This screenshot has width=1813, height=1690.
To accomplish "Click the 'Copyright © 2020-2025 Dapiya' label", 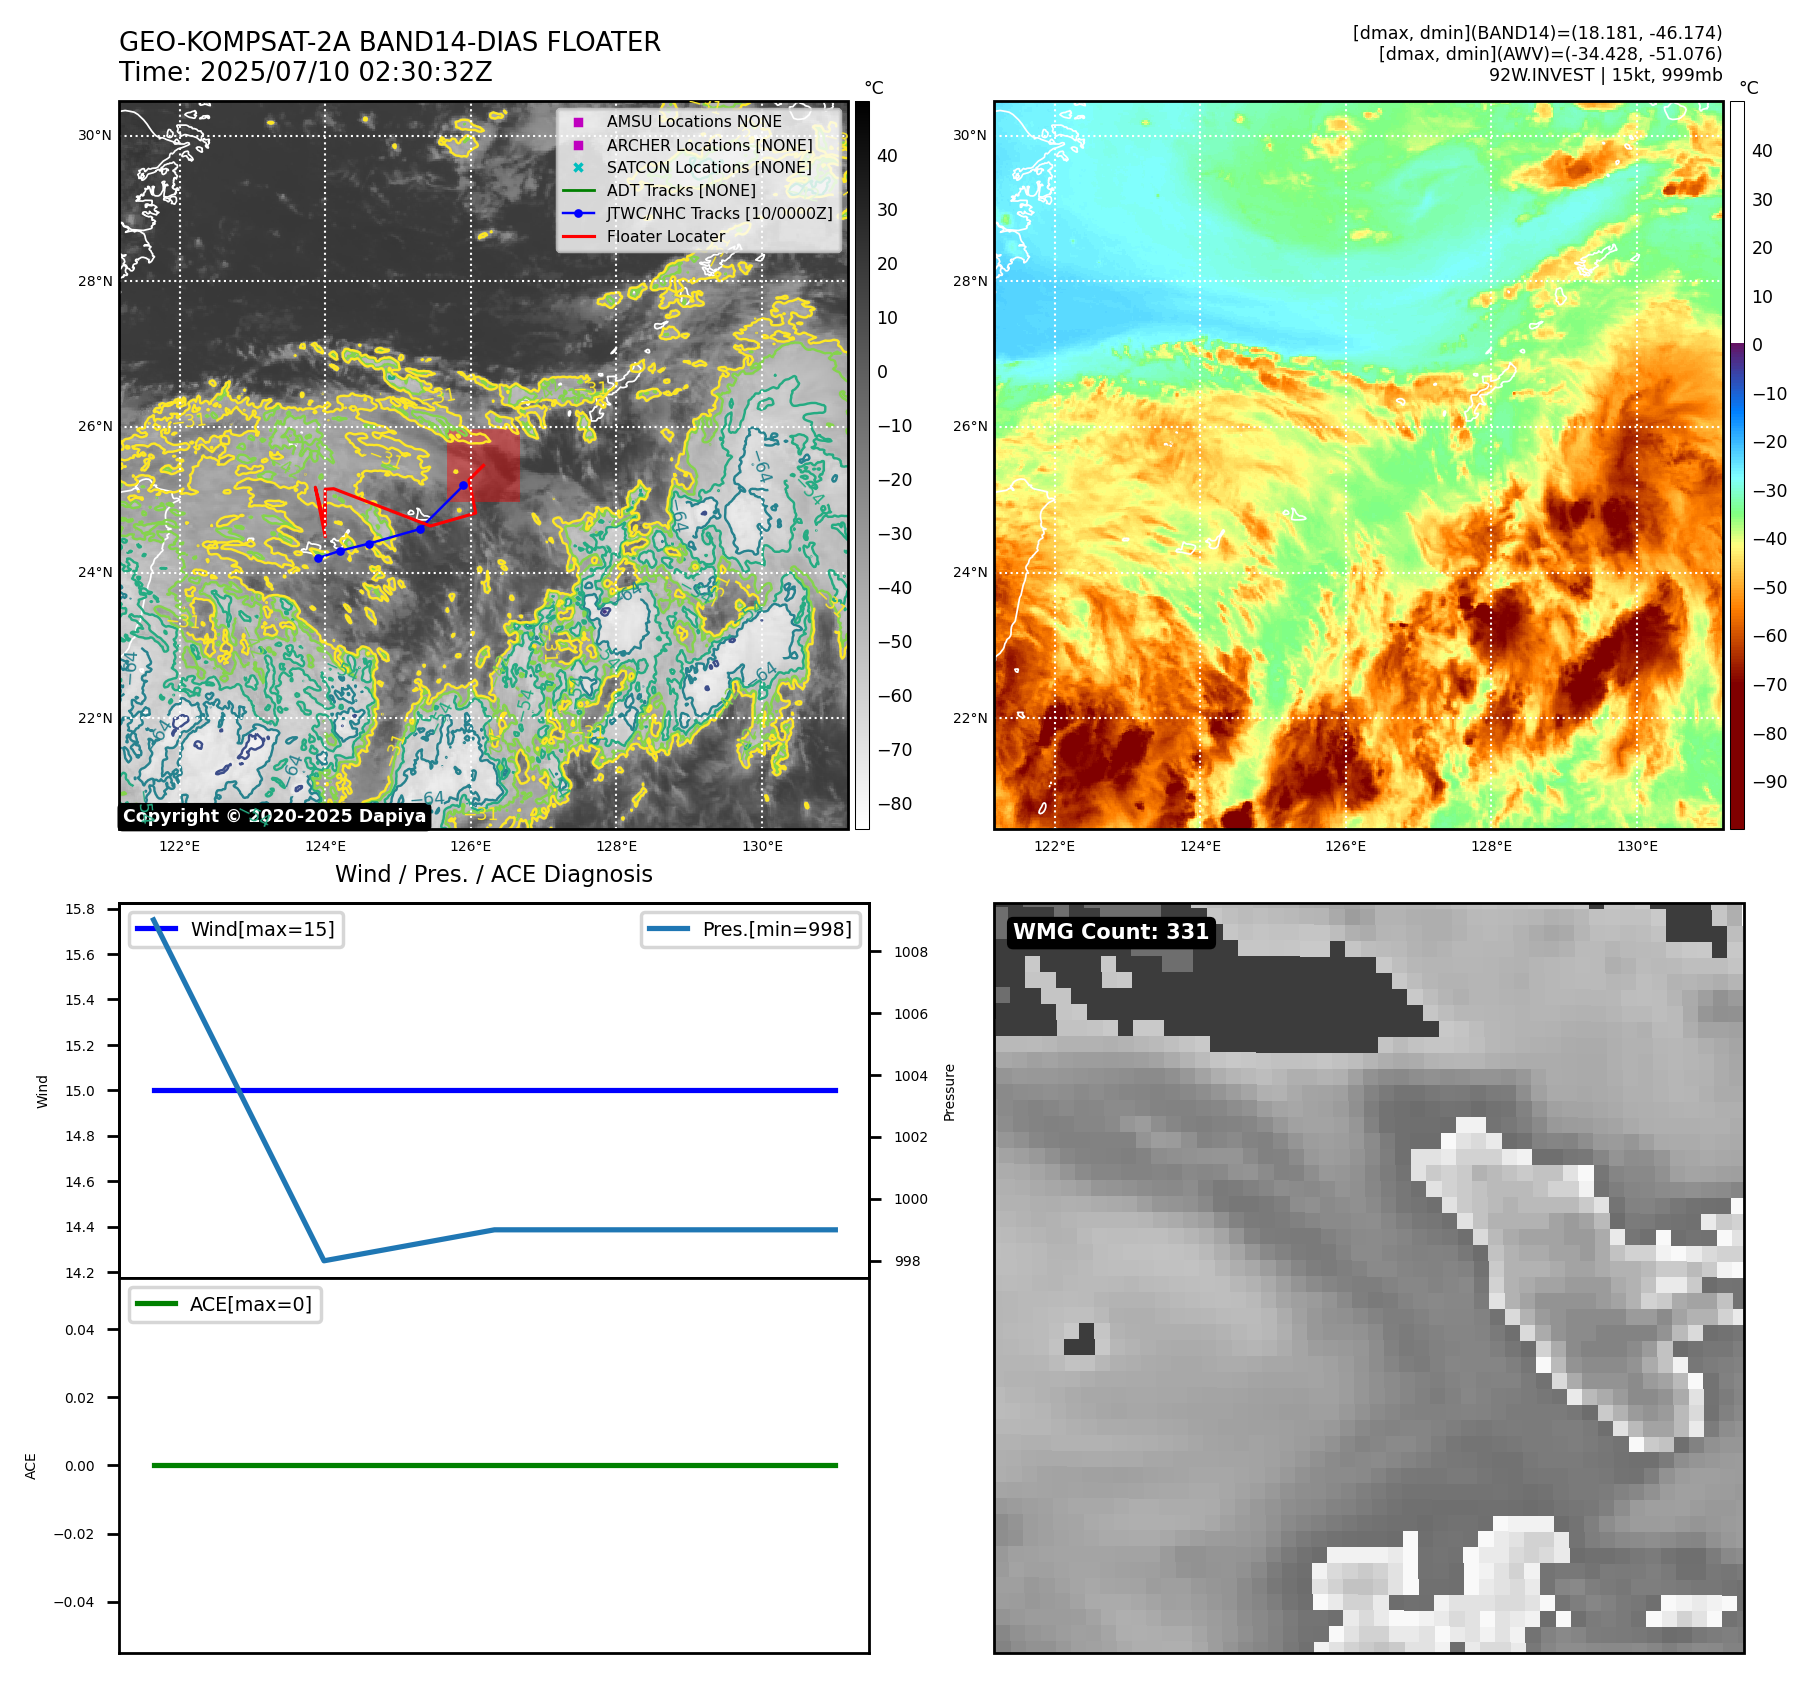I will (x=275, y=816).
